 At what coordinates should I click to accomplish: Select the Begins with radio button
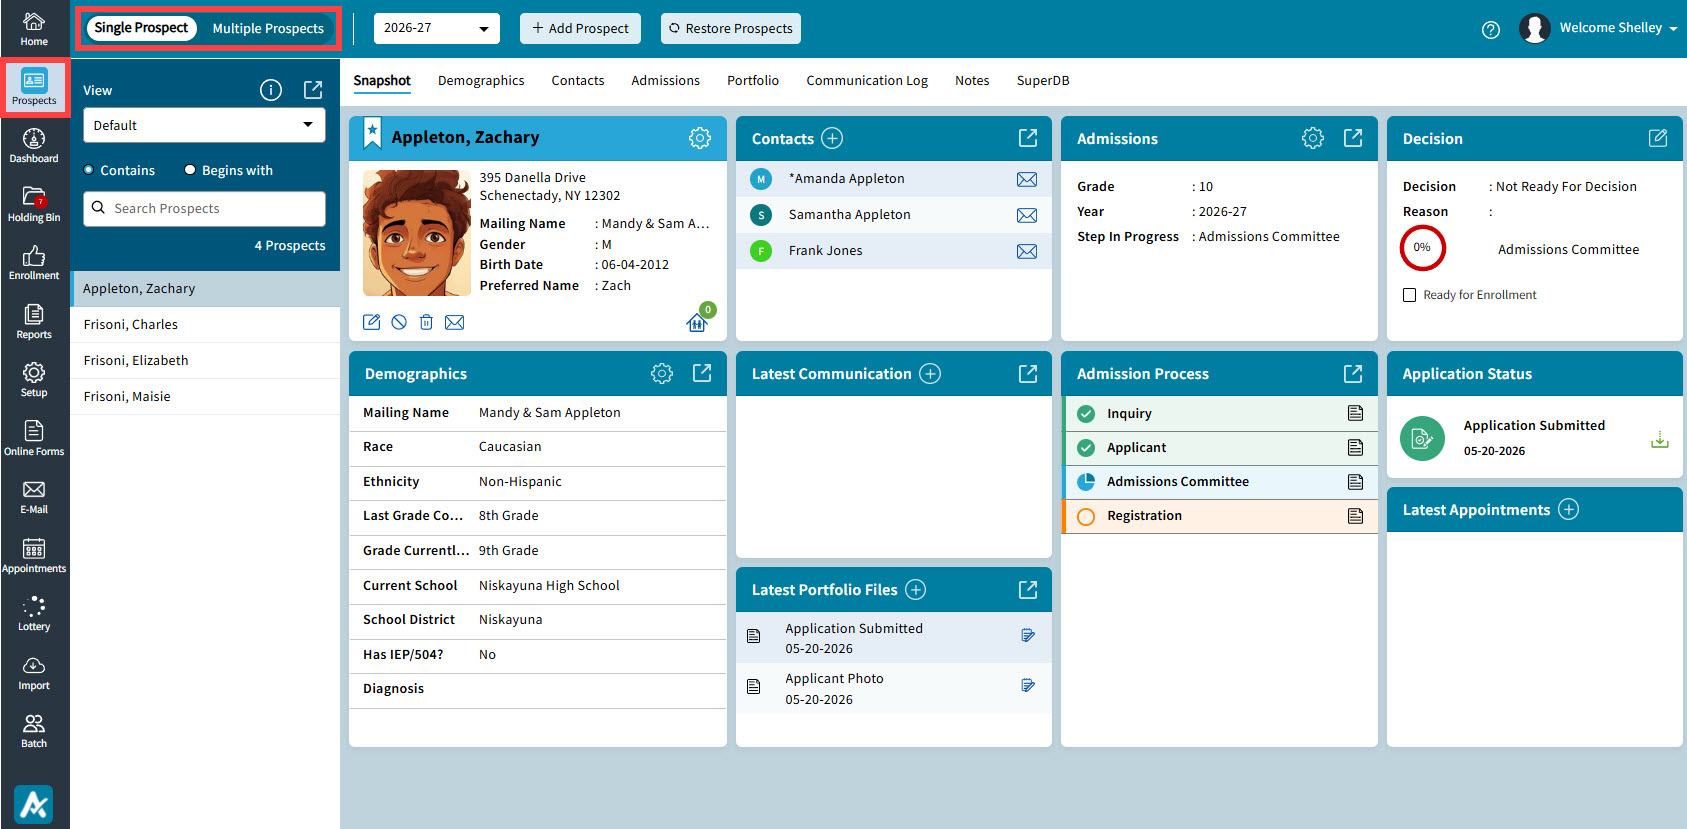click(190, 170)
